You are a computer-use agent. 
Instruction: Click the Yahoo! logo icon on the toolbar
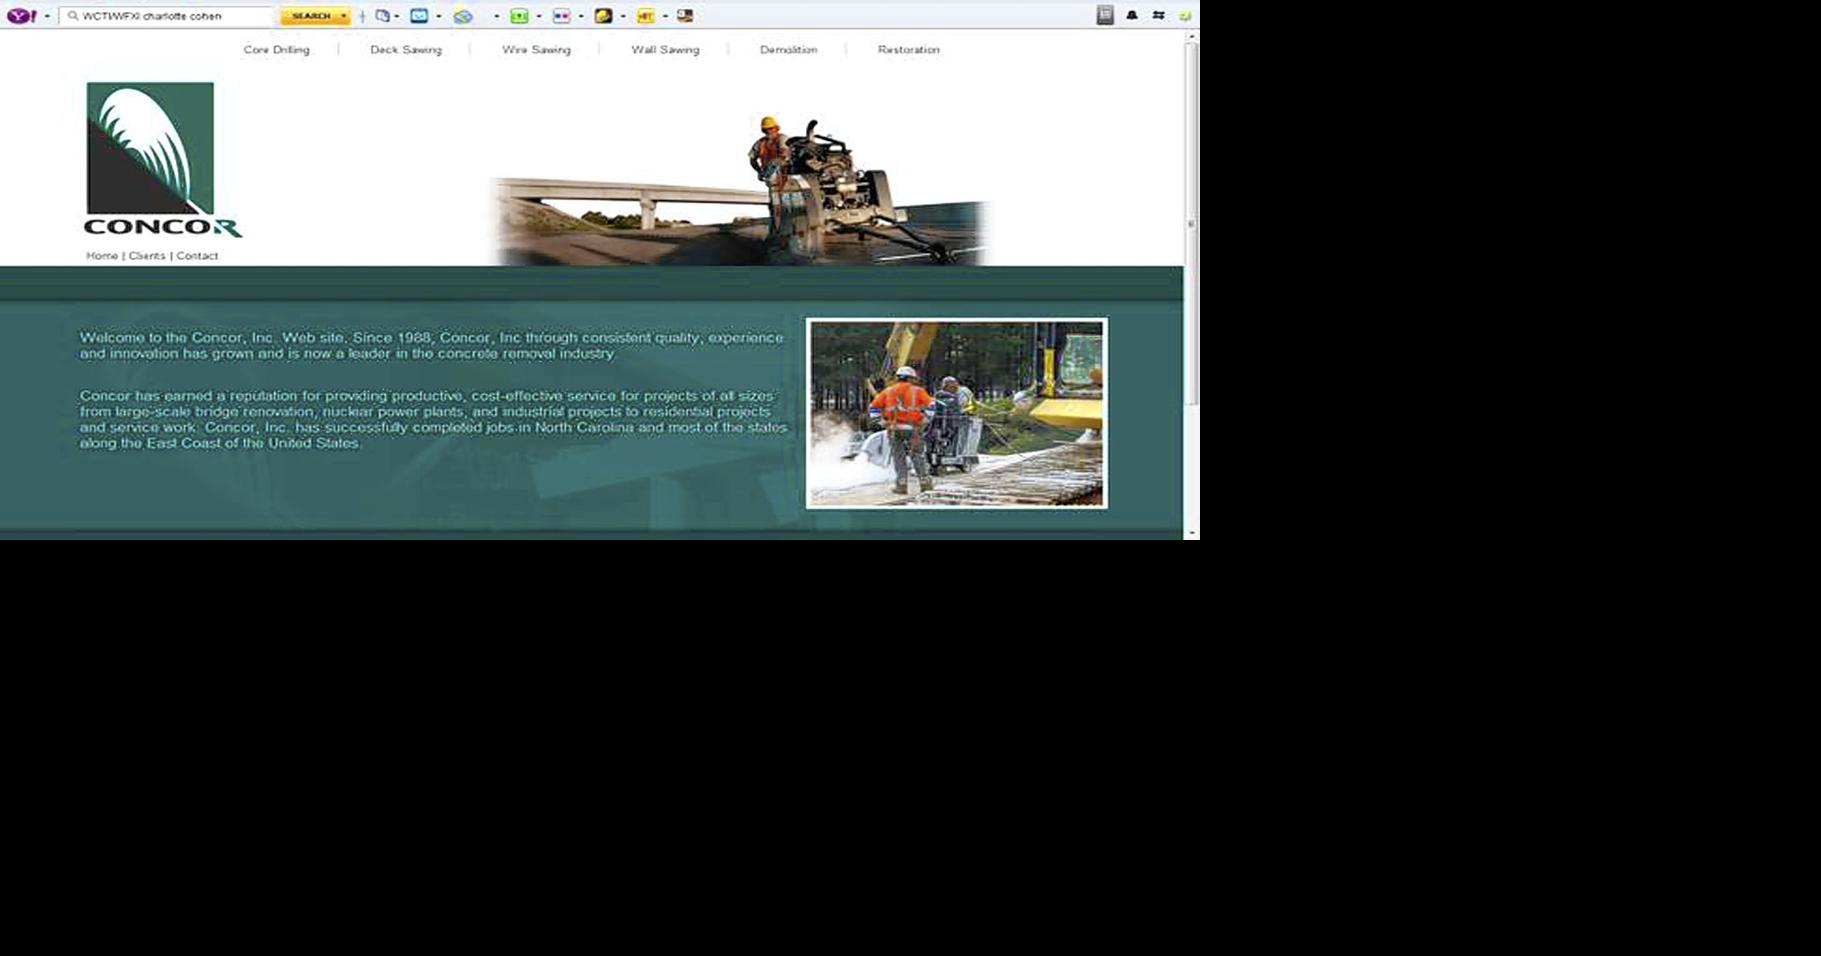point(22,15)
